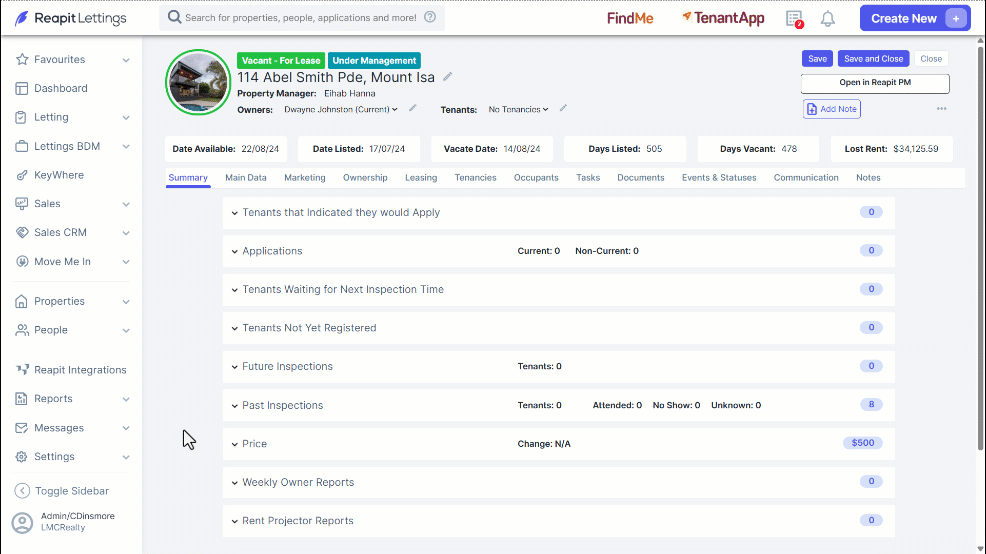The image size is (986, 554).
Task: Edit Tenants with the pencil icon
Action: click(x=563, y=108)
